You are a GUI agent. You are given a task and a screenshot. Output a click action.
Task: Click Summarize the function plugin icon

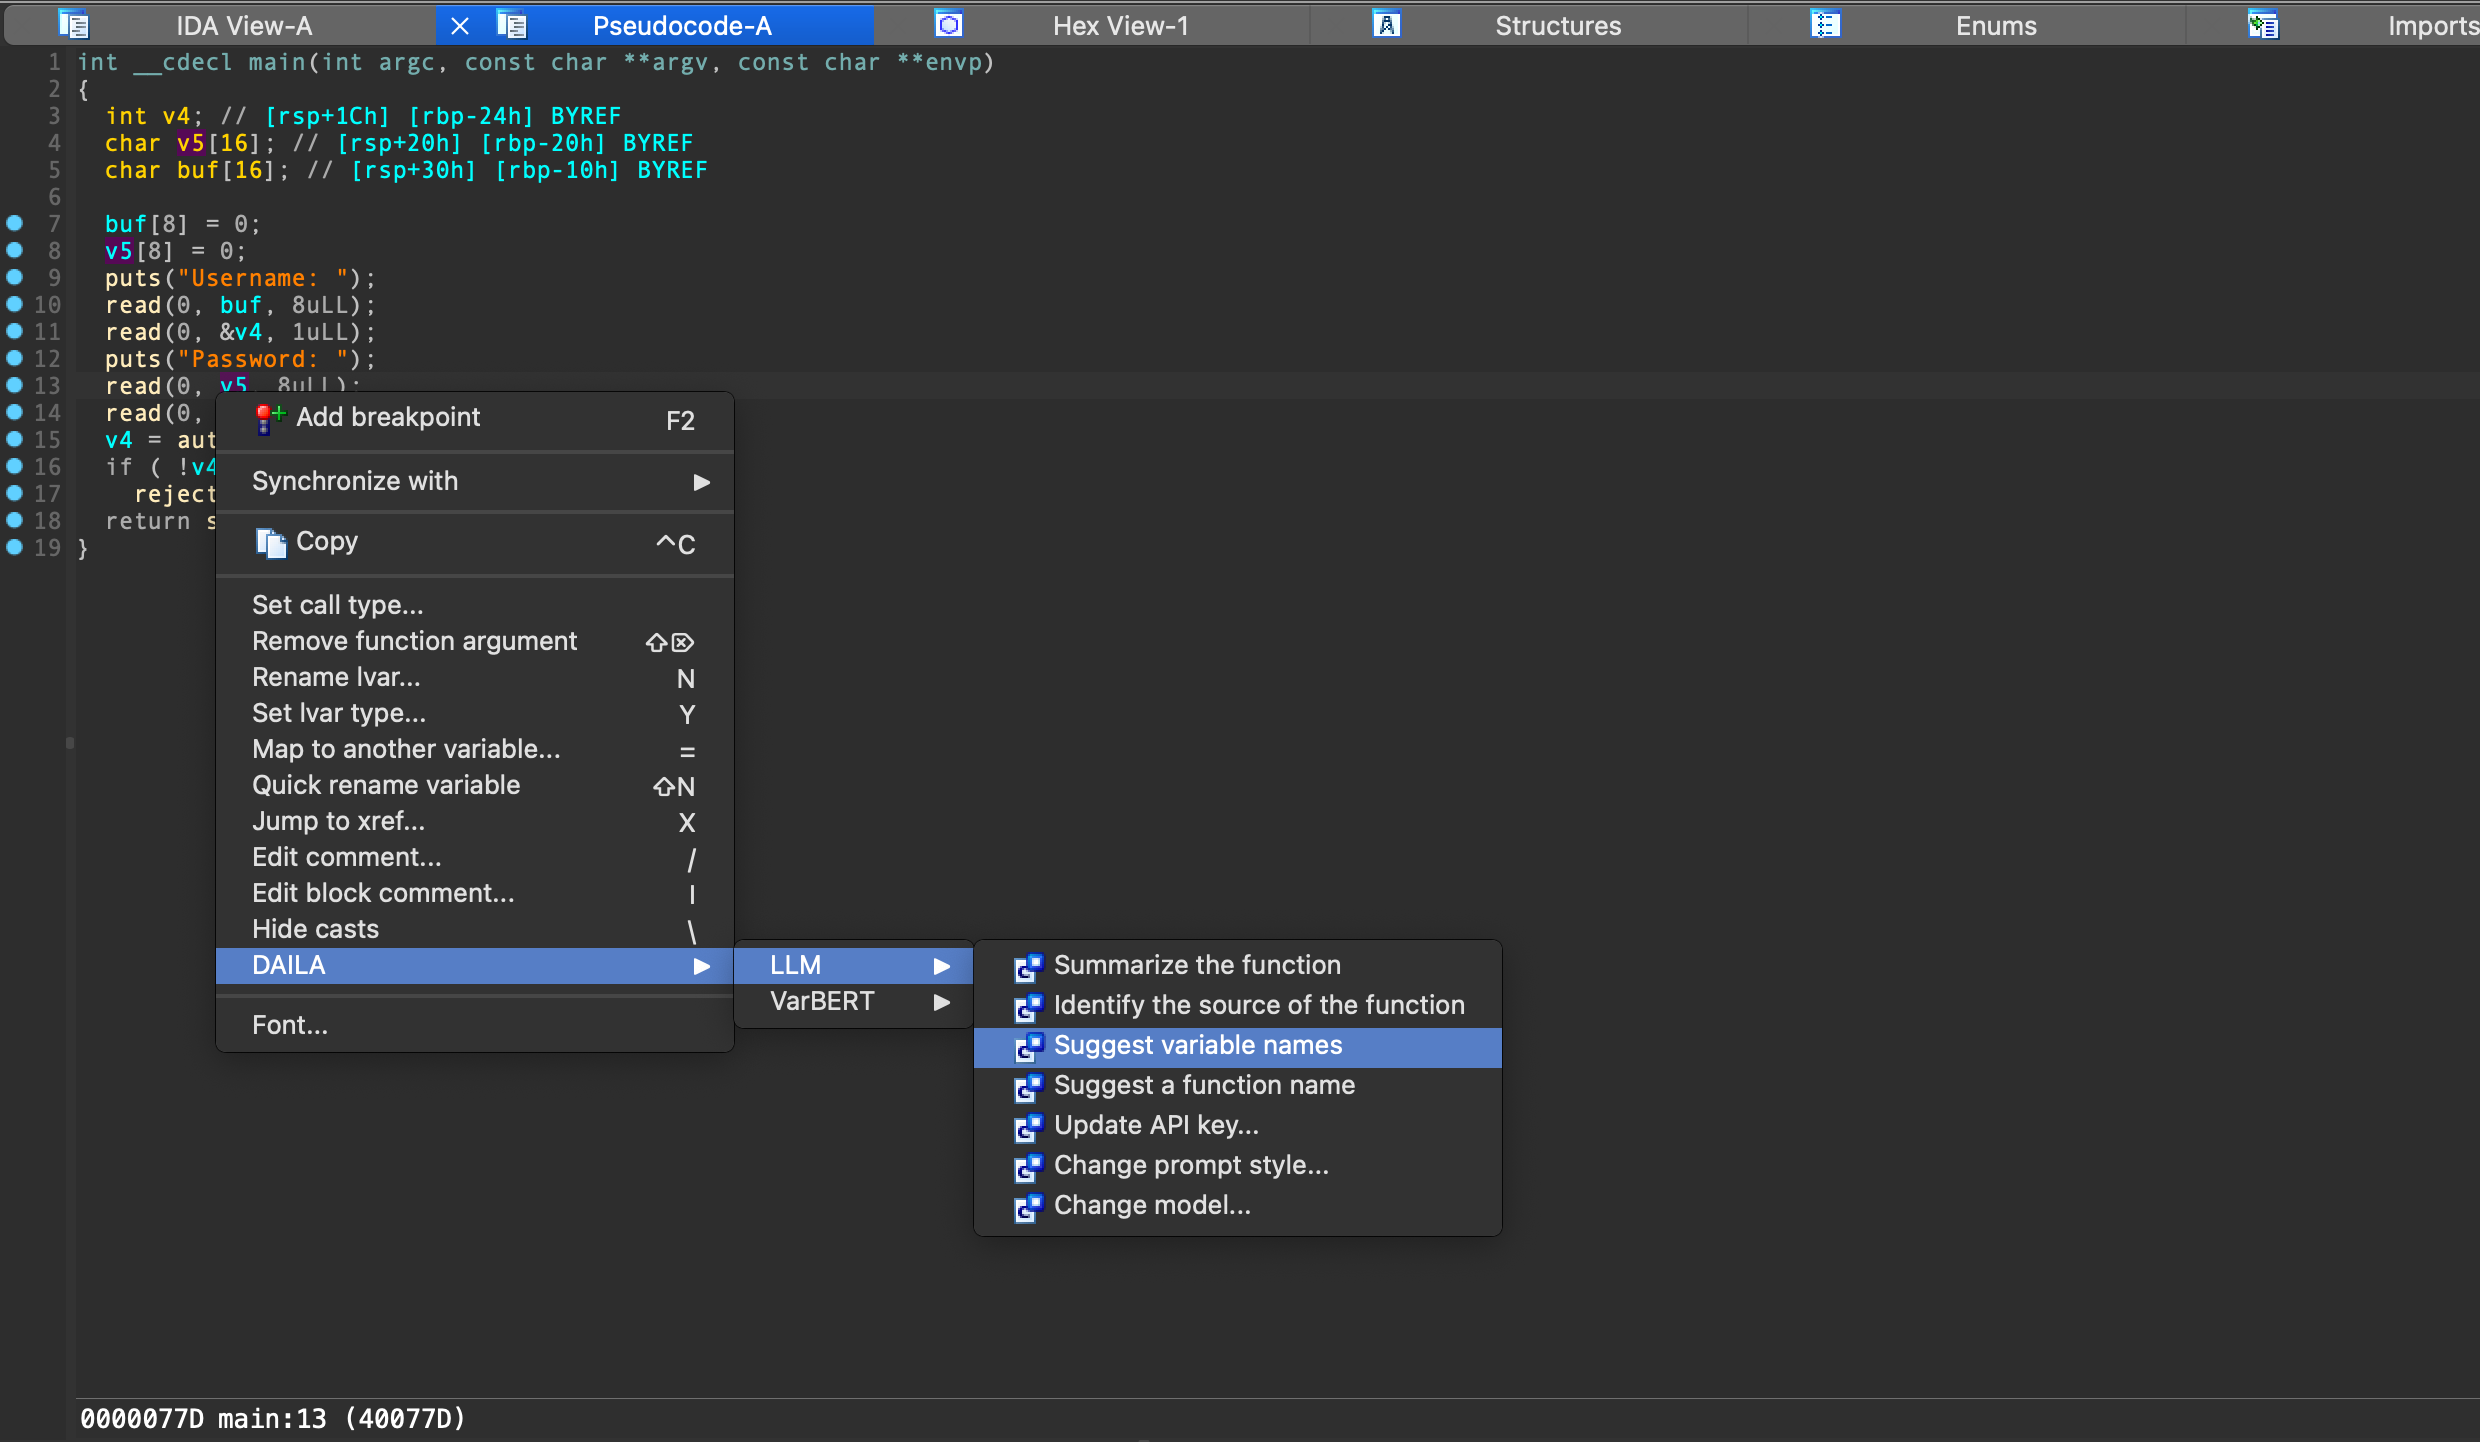[x=1028, y=966]
